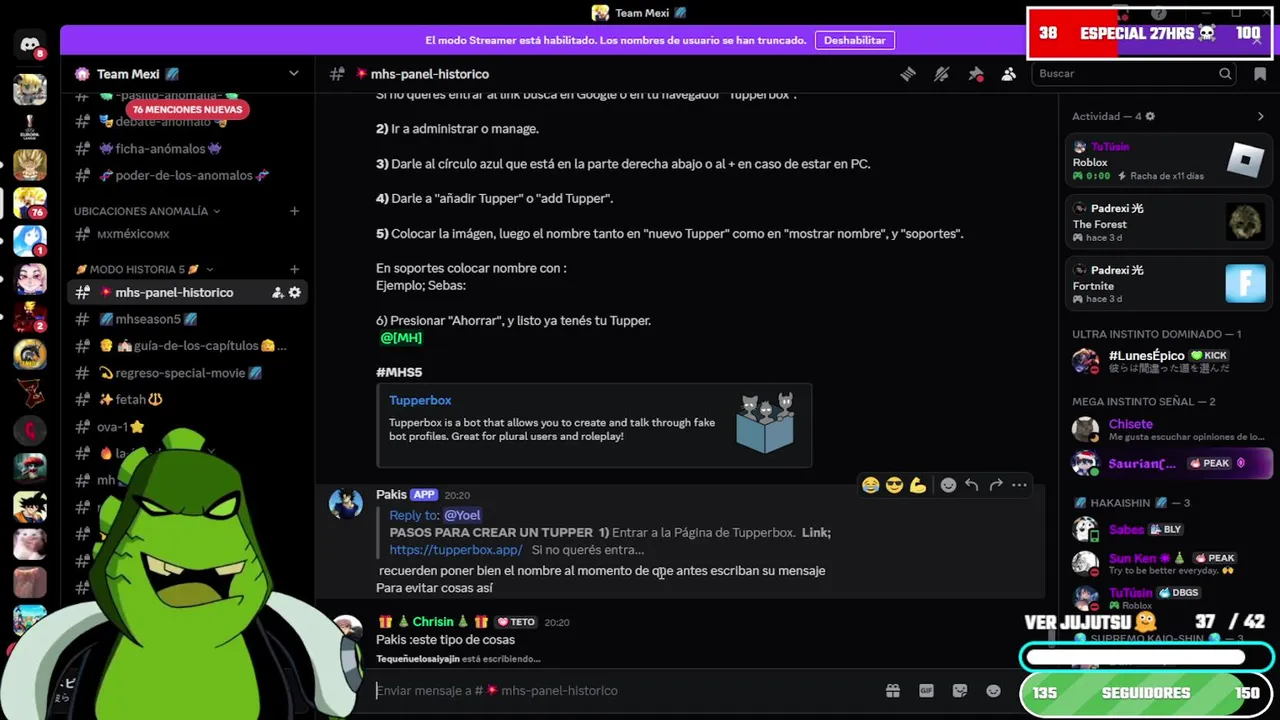Open the gift icon in message bar

[x=893, y=691]
